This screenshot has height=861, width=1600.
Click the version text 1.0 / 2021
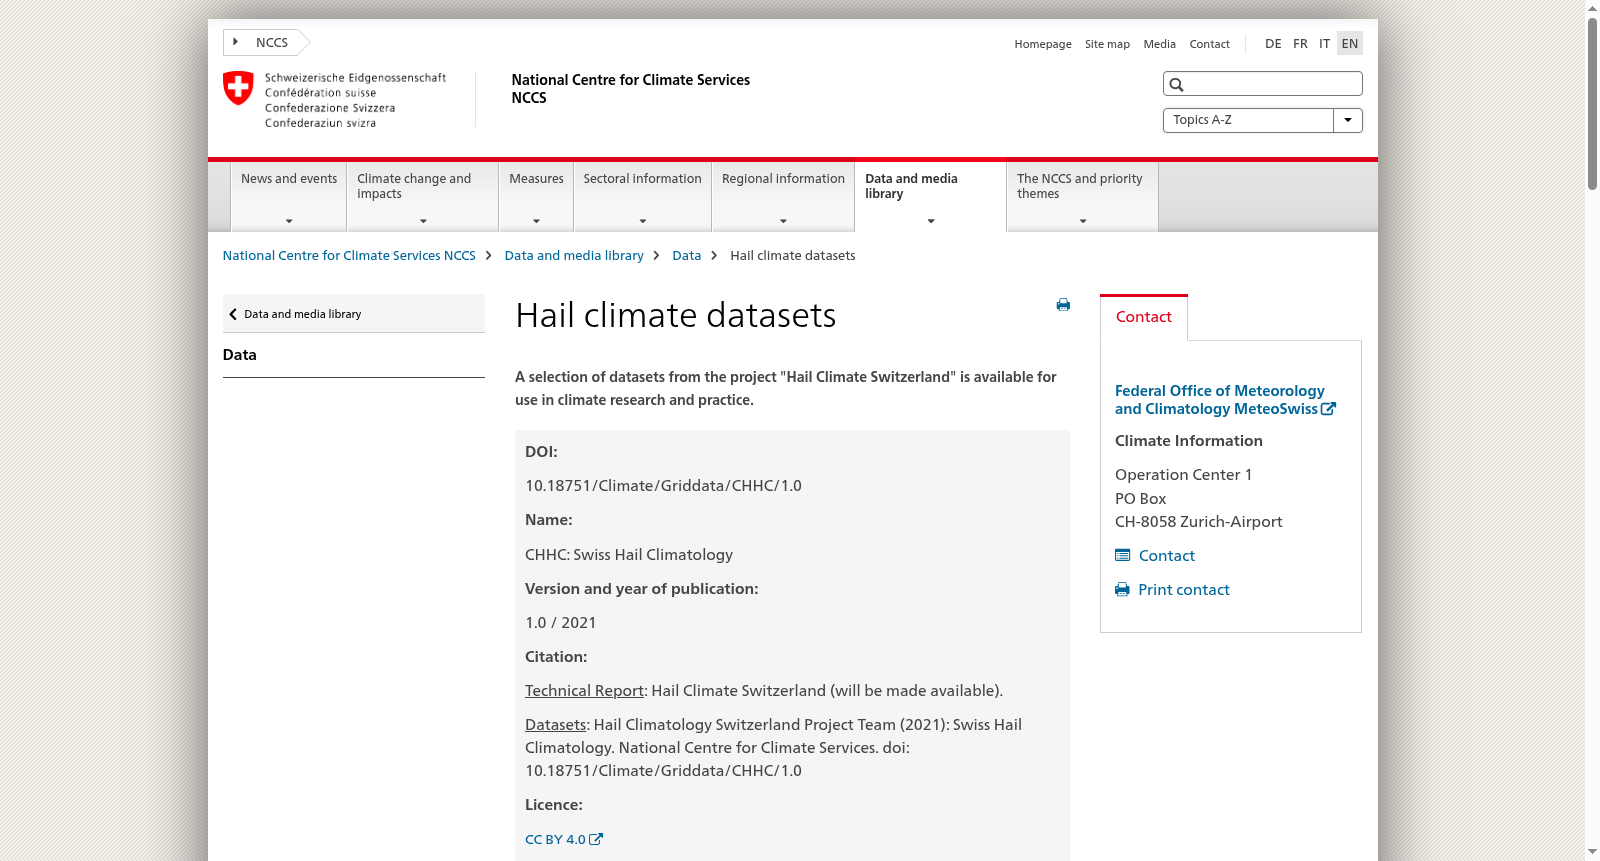[560, 623]
